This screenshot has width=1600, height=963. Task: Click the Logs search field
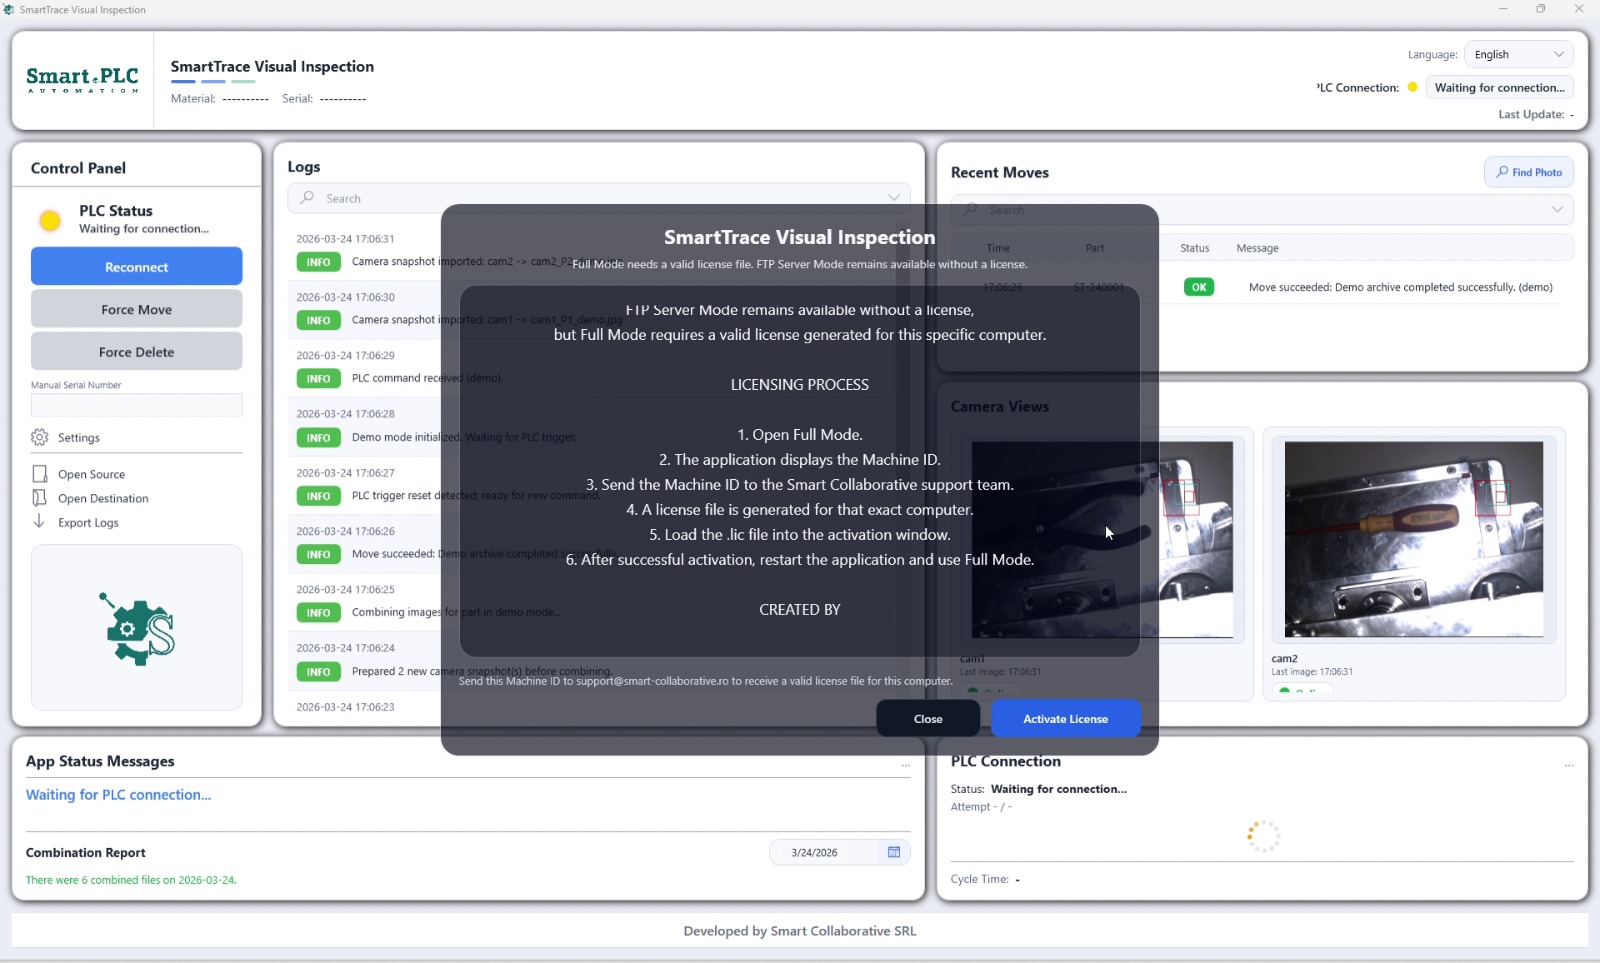point(599,198)
